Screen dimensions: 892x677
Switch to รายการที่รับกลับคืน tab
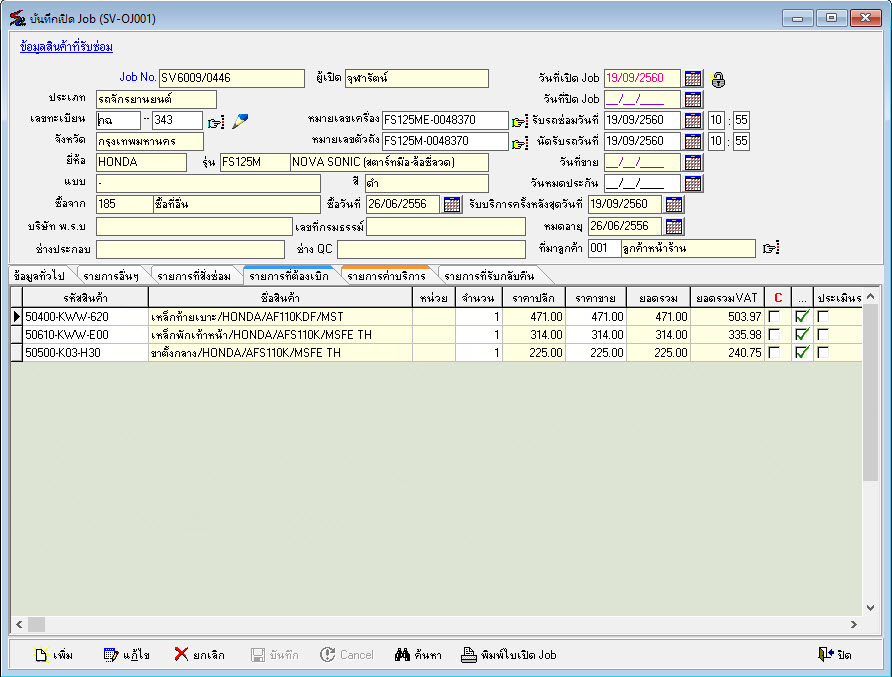click(489, 276)
